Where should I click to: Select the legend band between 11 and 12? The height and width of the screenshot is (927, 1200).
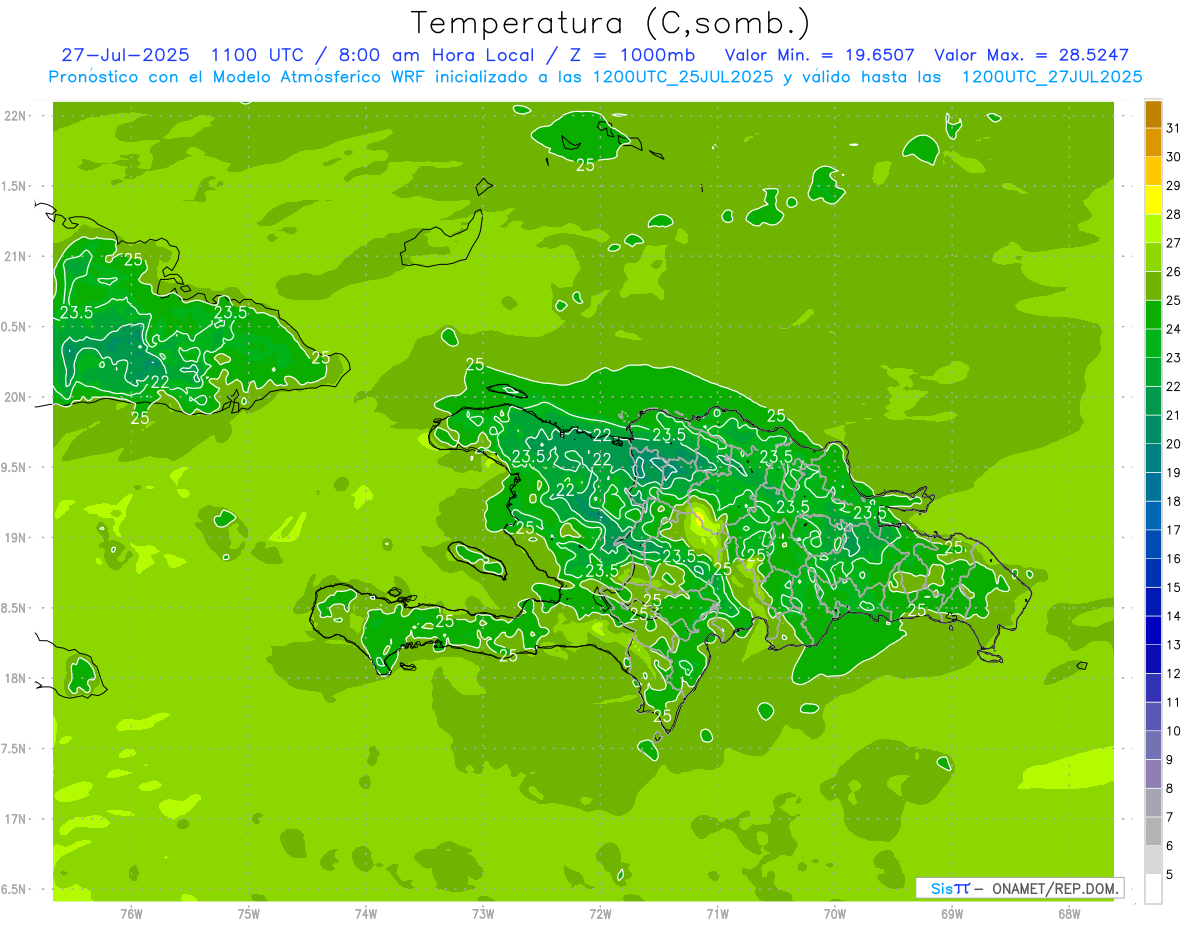(x=1153, y=688)
